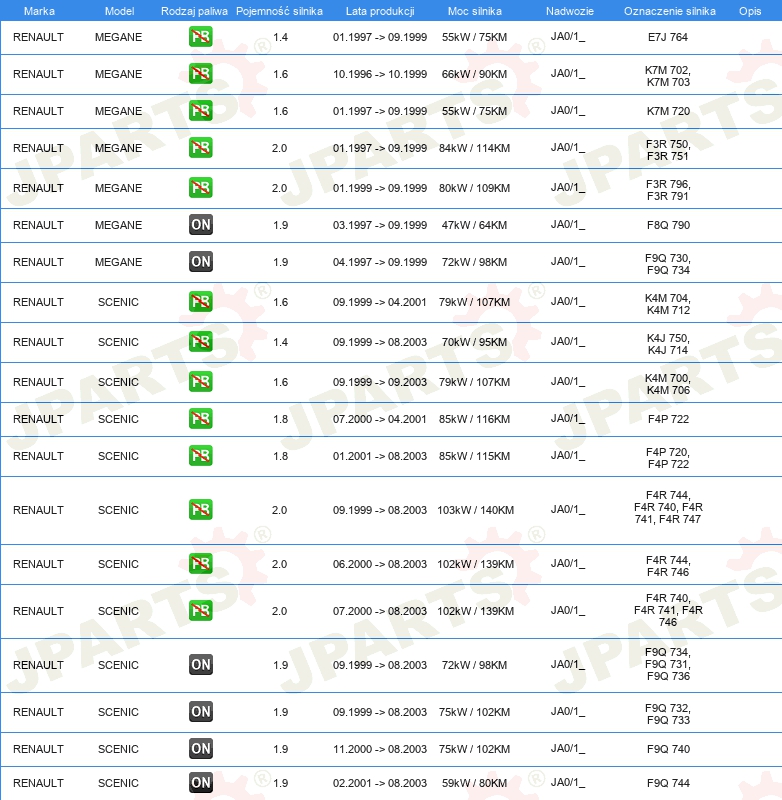Viewport: 782px width, 800px height.
Task: Select the F4R 740, F4R 741, F4R 746 cell
Action: (x=668, y=610)
